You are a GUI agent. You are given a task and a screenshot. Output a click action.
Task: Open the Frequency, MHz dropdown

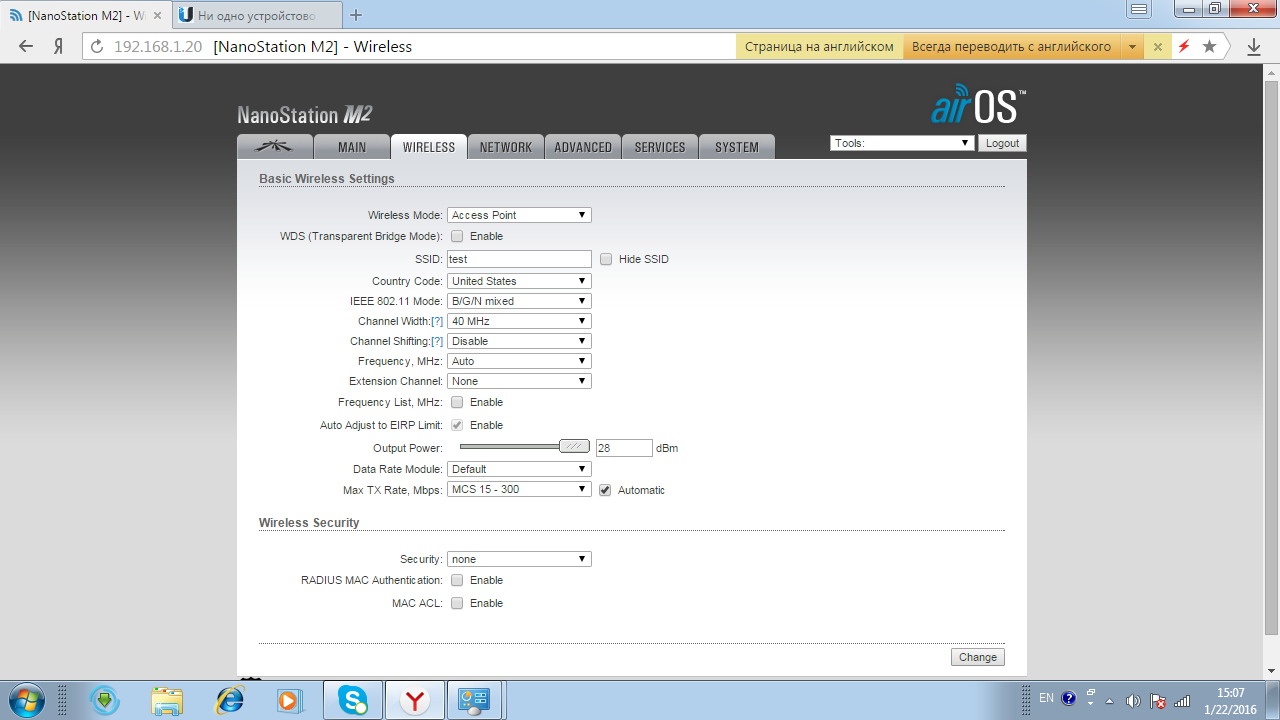519,361
